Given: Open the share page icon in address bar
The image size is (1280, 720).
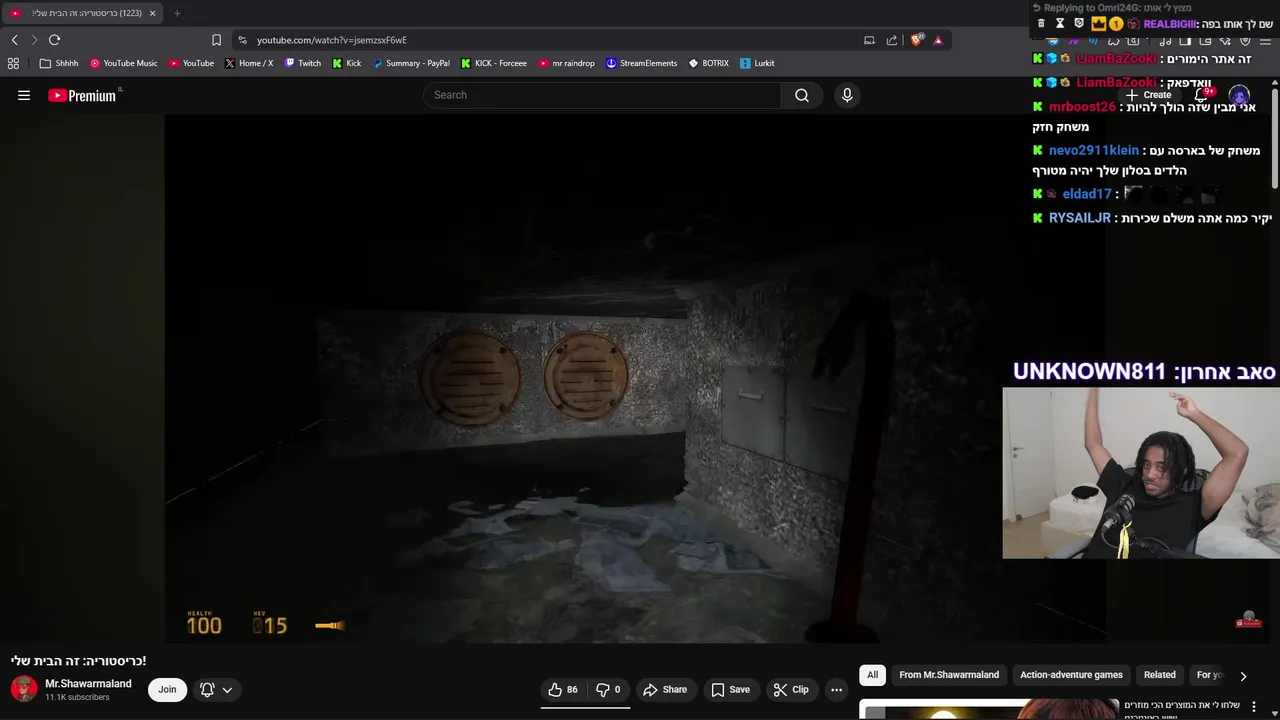Looking at the screenshot, I should (x=892, y=40).
